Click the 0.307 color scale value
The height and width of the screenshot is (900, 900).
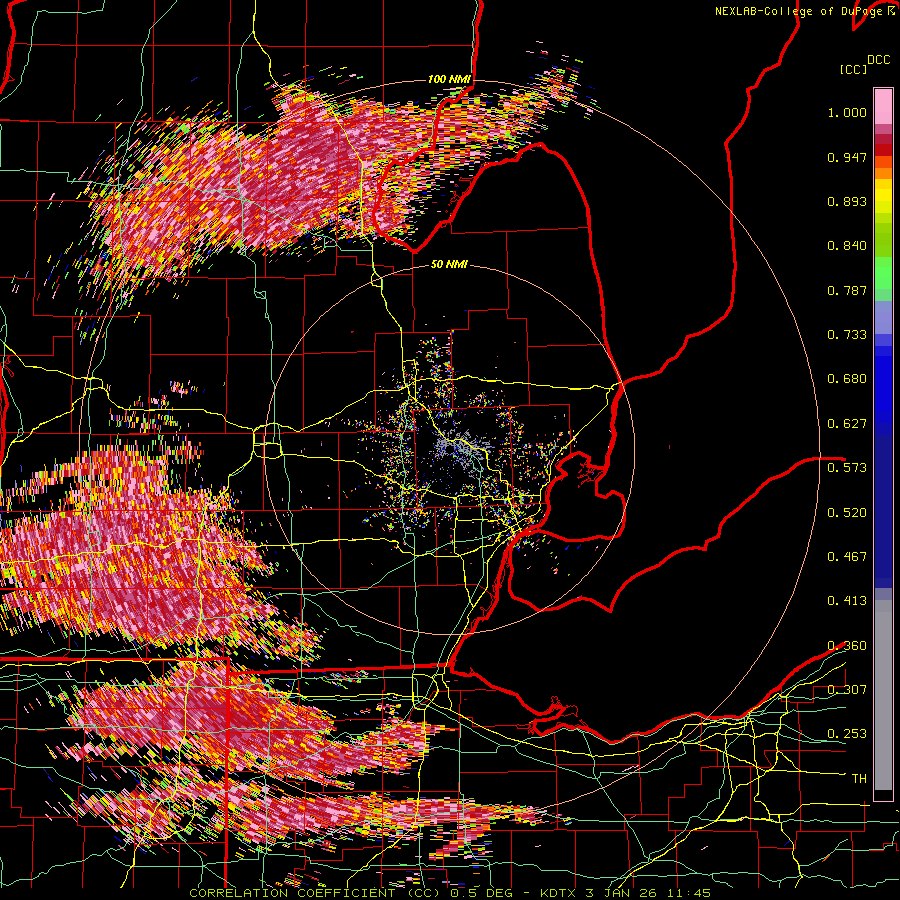[x=847, y=690]
